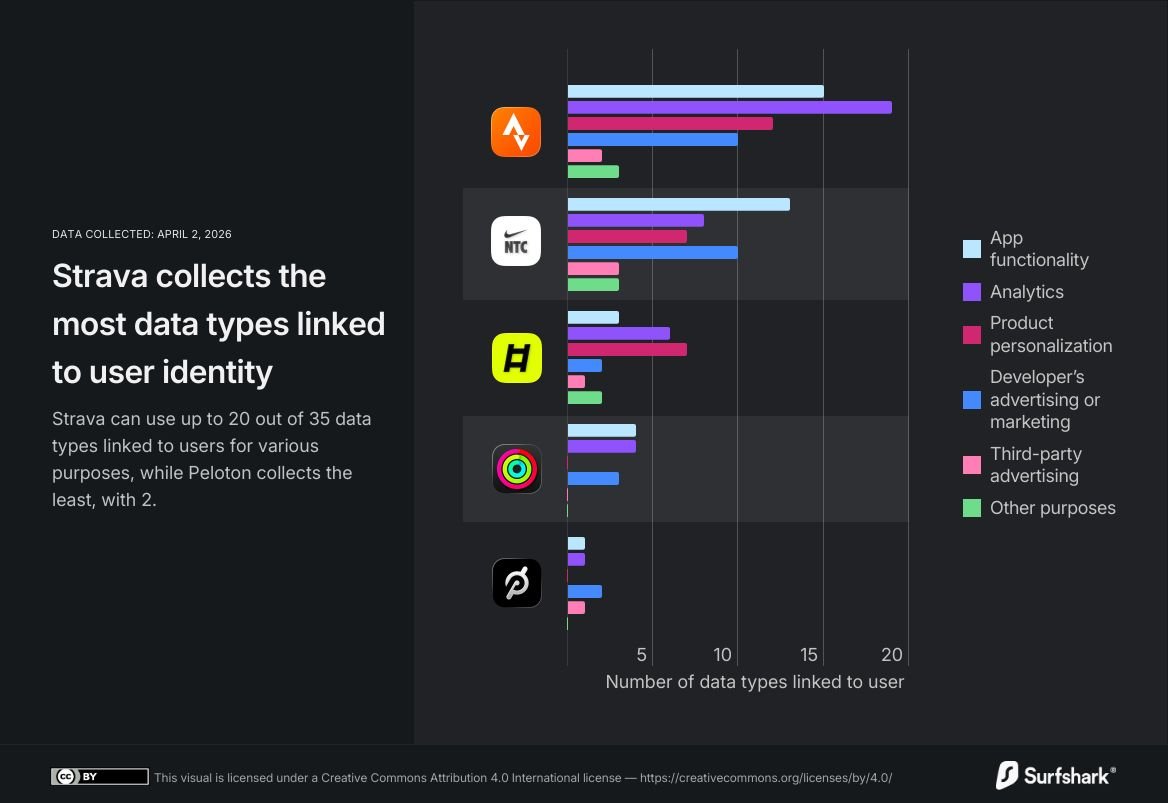Open the creativecommons.org license URL
The width and height of the screenshot is (1168, 803).
point(765,778)
